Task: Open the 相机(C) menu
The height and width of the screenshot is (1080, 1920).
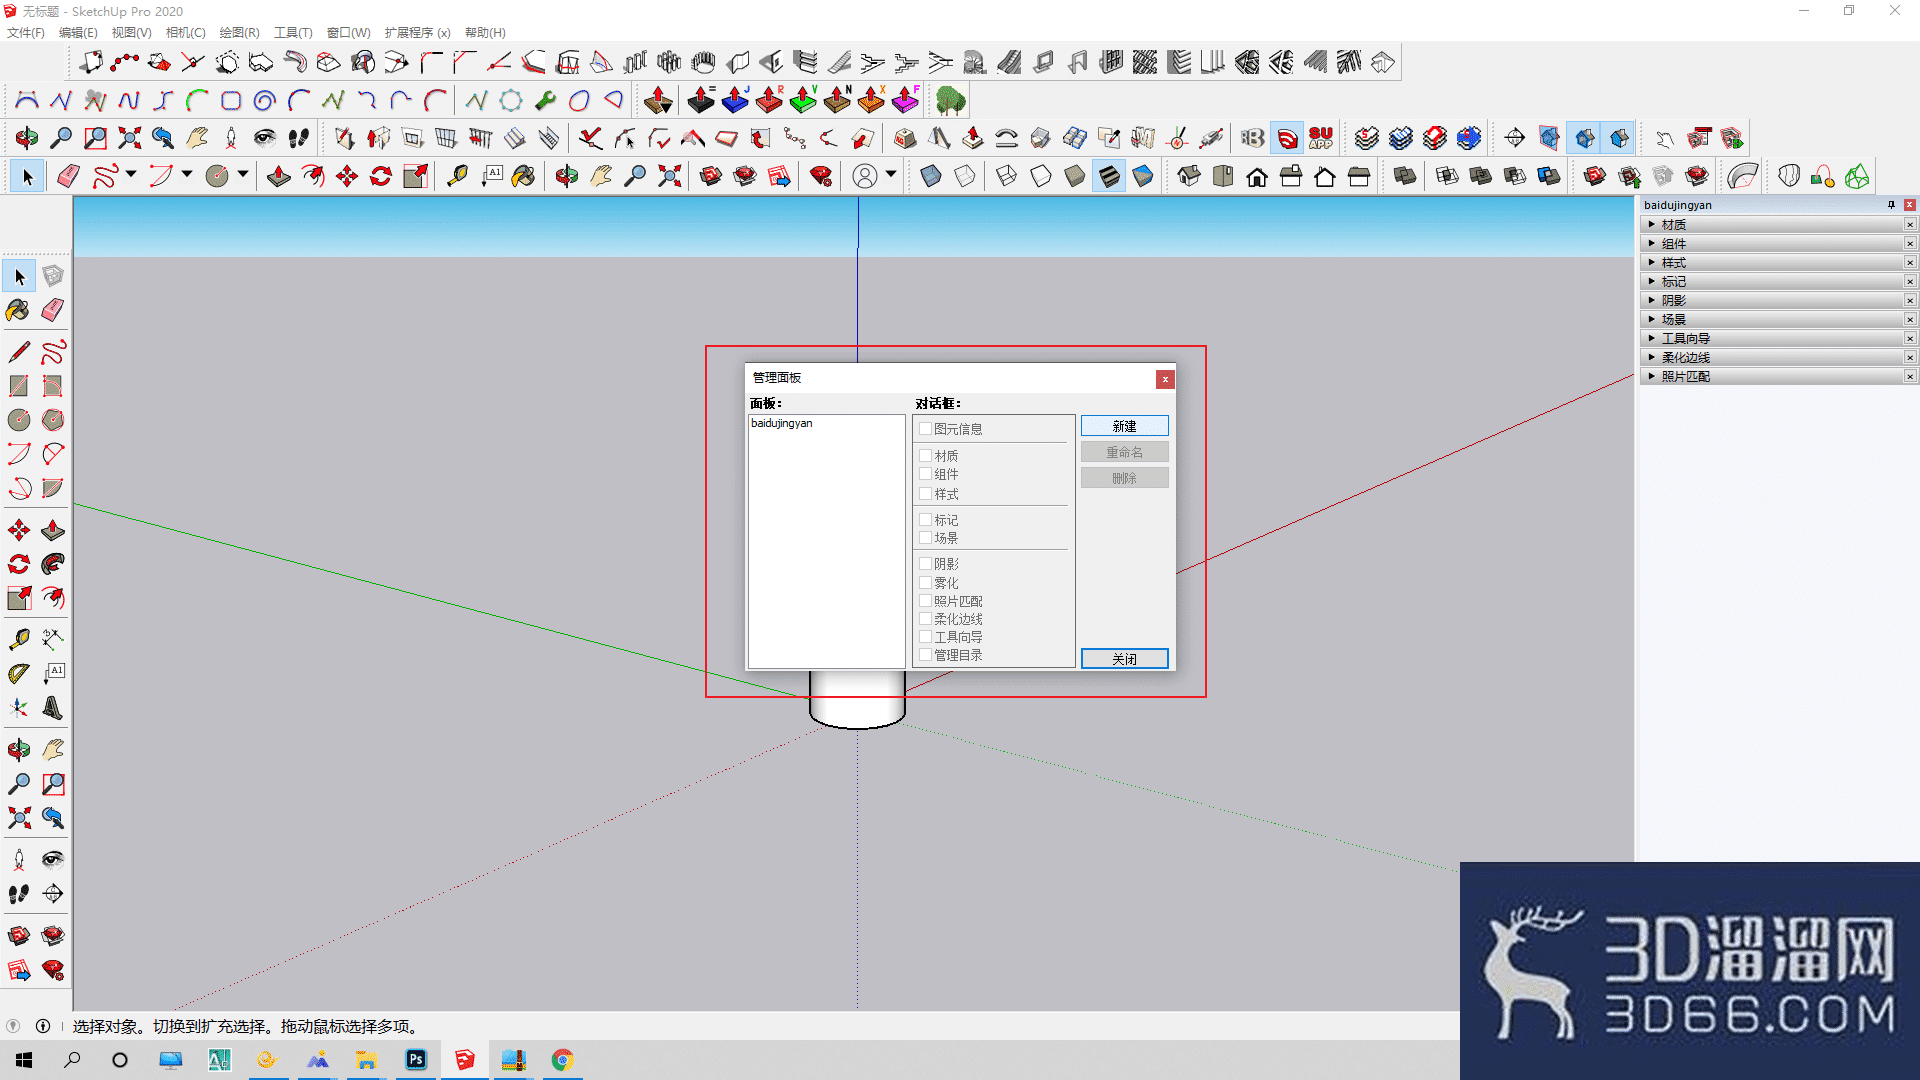Action: pyautogui.click(x=185, y=32)
